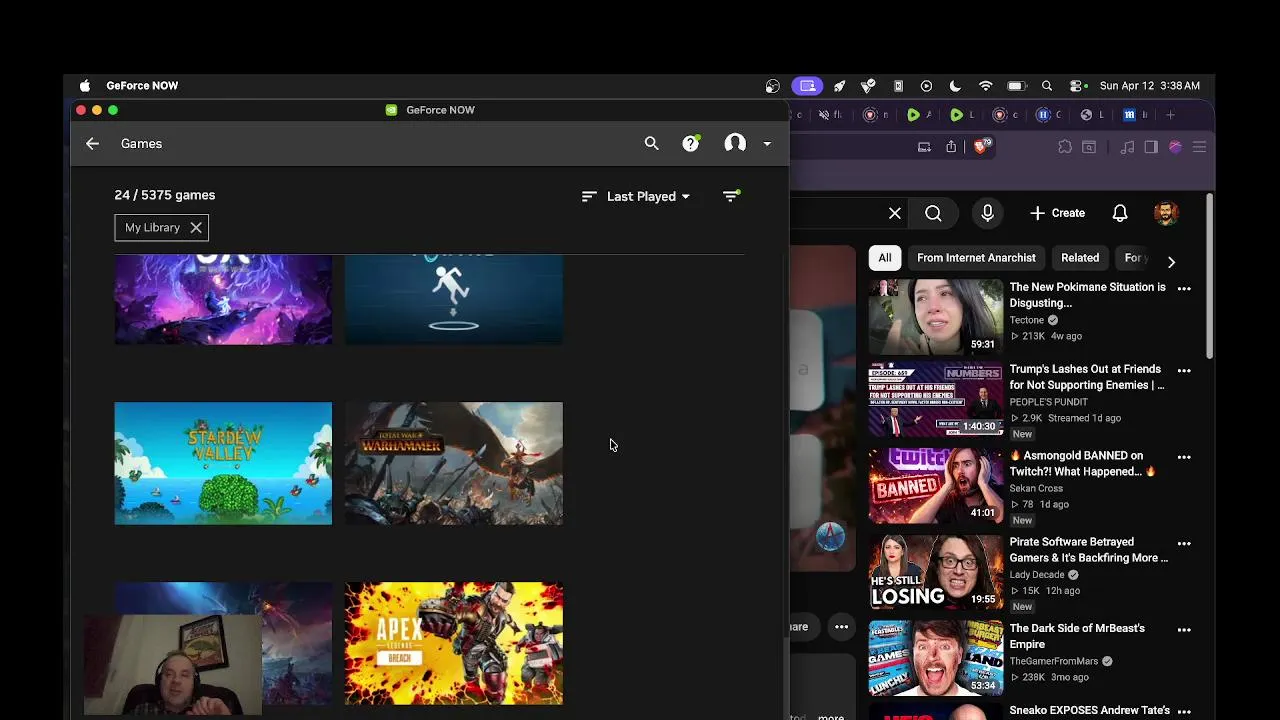Viewport: 1280px width, 720px height.
Task: Click the Wi-Fi menu bar icon
Action: (985, 86)
